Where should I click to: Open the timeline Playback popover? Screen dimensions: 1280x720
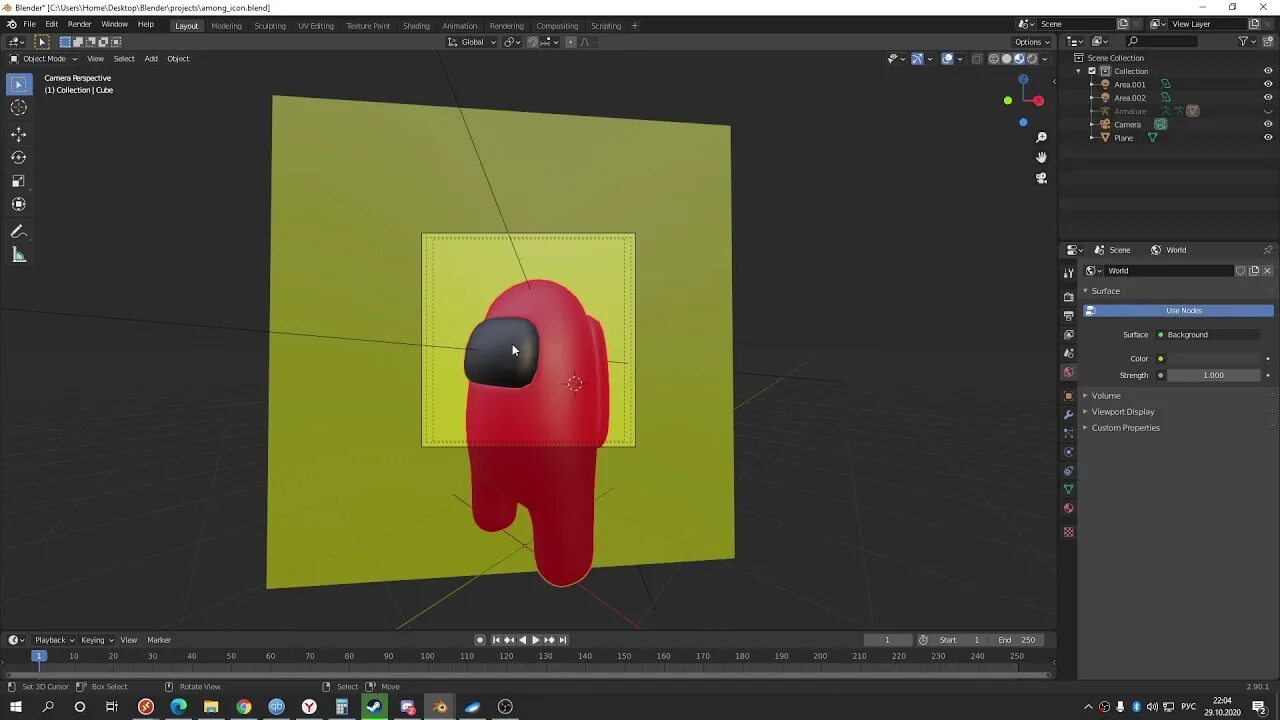(x=54, y=640)
